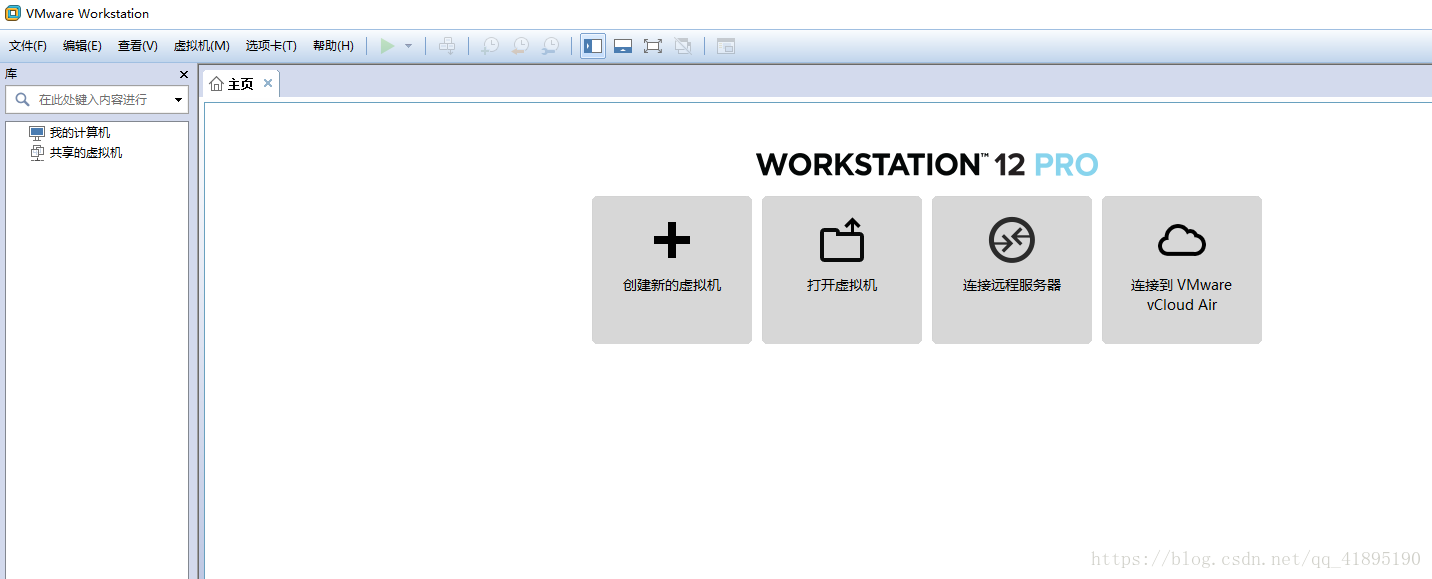
Task: Close the 库 library panel
Action: [x=183, y=74]
